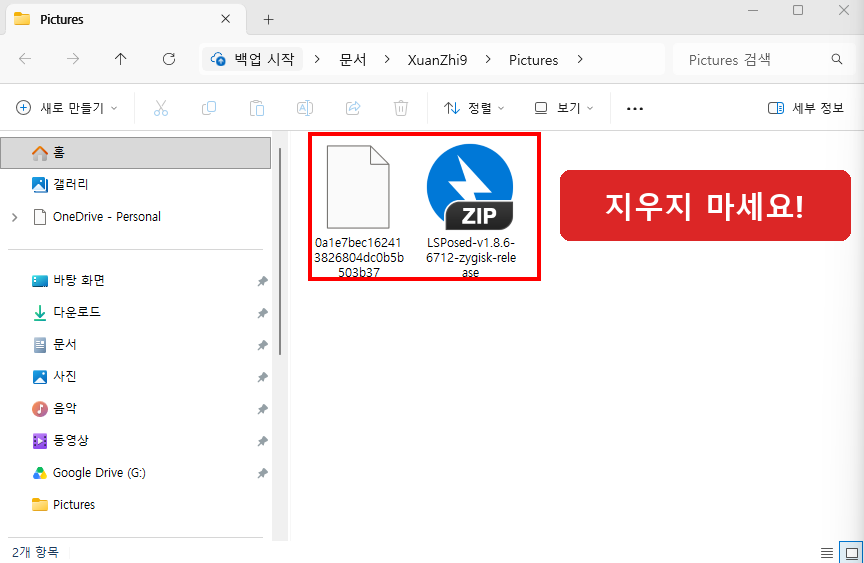Expand chevron after XuanZhi9 breadcrumb

coord(488,59)
